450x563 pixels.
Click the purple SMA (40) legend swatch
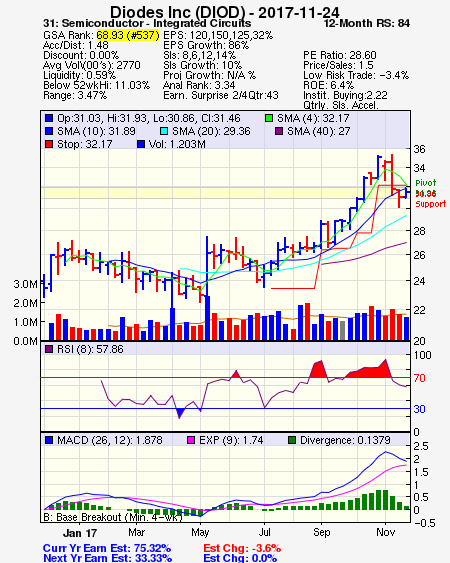[279, 131]
